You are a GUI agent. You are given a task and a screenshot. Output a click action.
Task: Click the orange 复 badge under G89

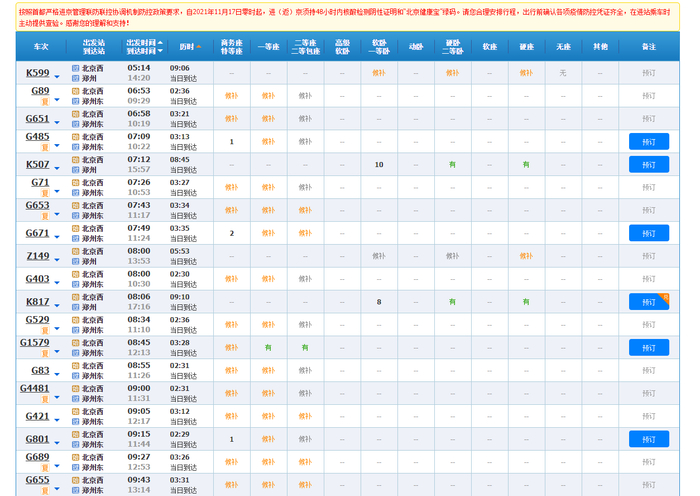(45, 102)
